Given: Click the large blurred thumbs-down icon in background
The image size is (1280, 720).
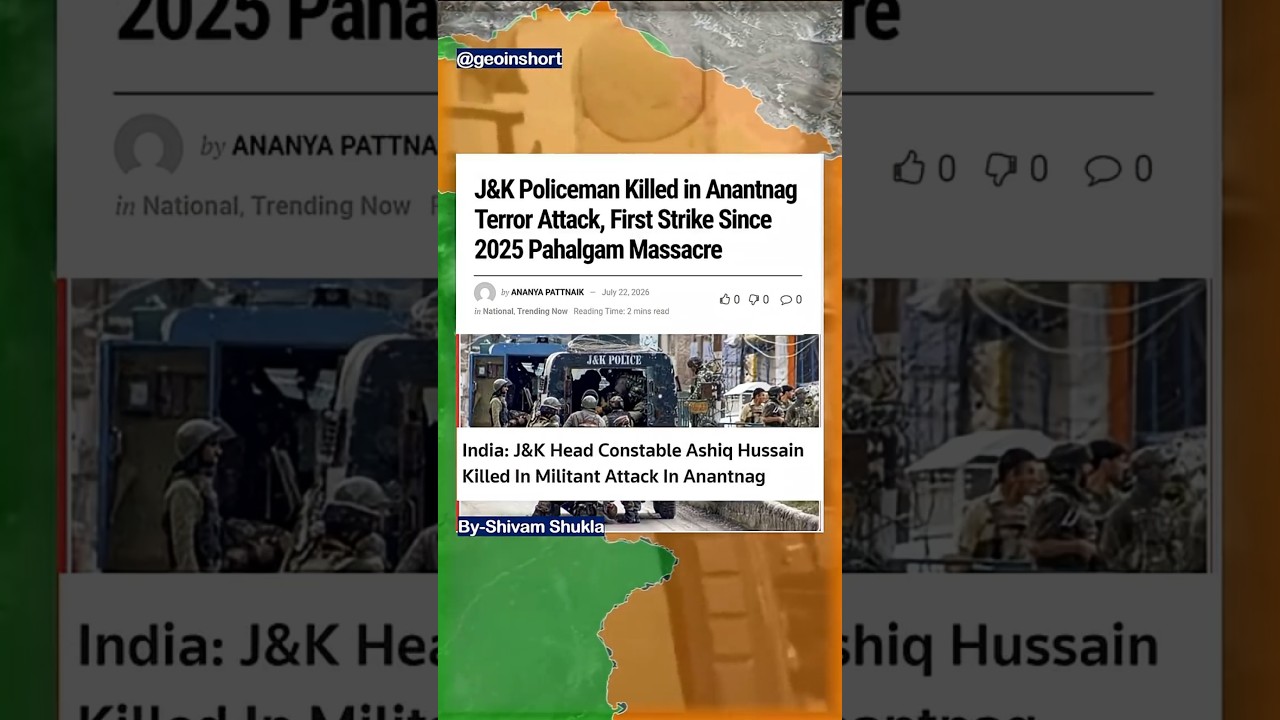Looking at the screenshot, I should tap(1001, 168).
